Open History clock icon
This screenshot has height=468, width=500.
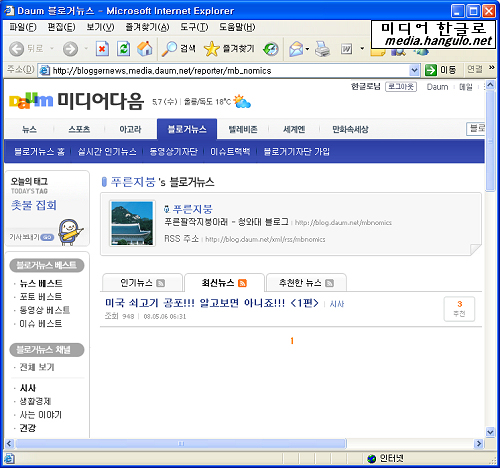(x=271, y=49)
